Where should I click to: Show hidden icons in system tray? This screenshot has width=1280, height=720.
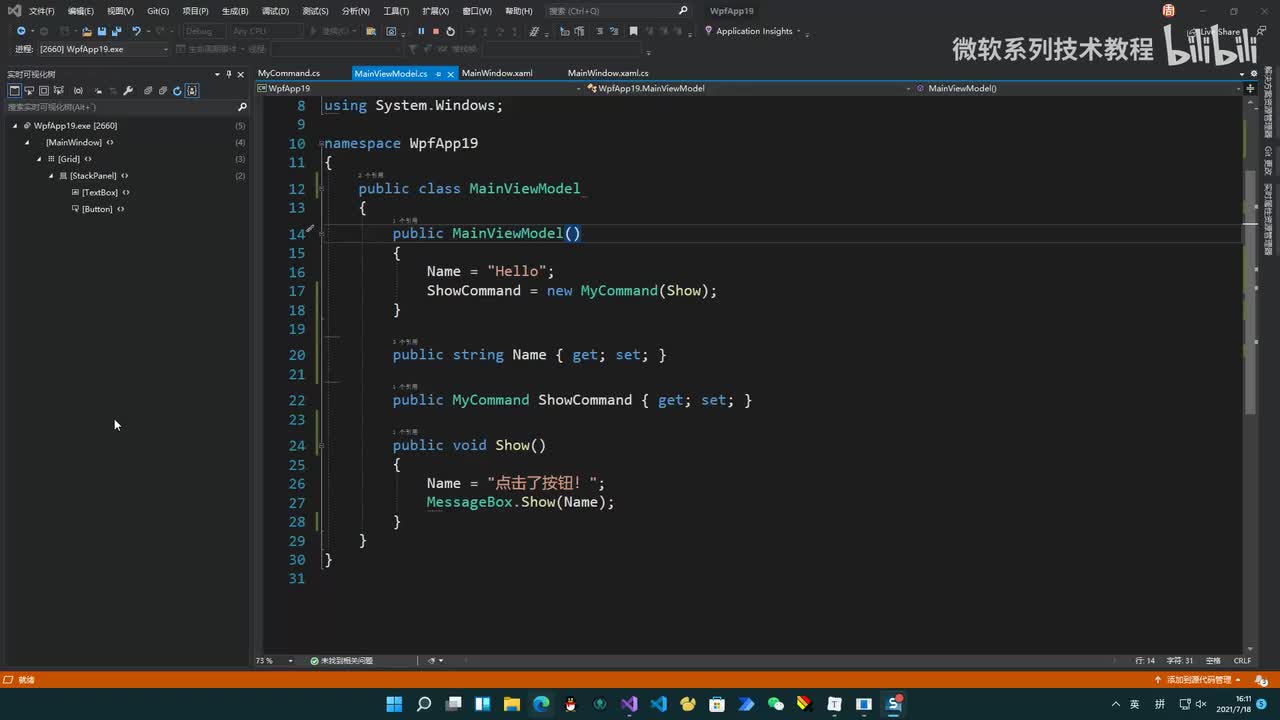[1116, 704]
